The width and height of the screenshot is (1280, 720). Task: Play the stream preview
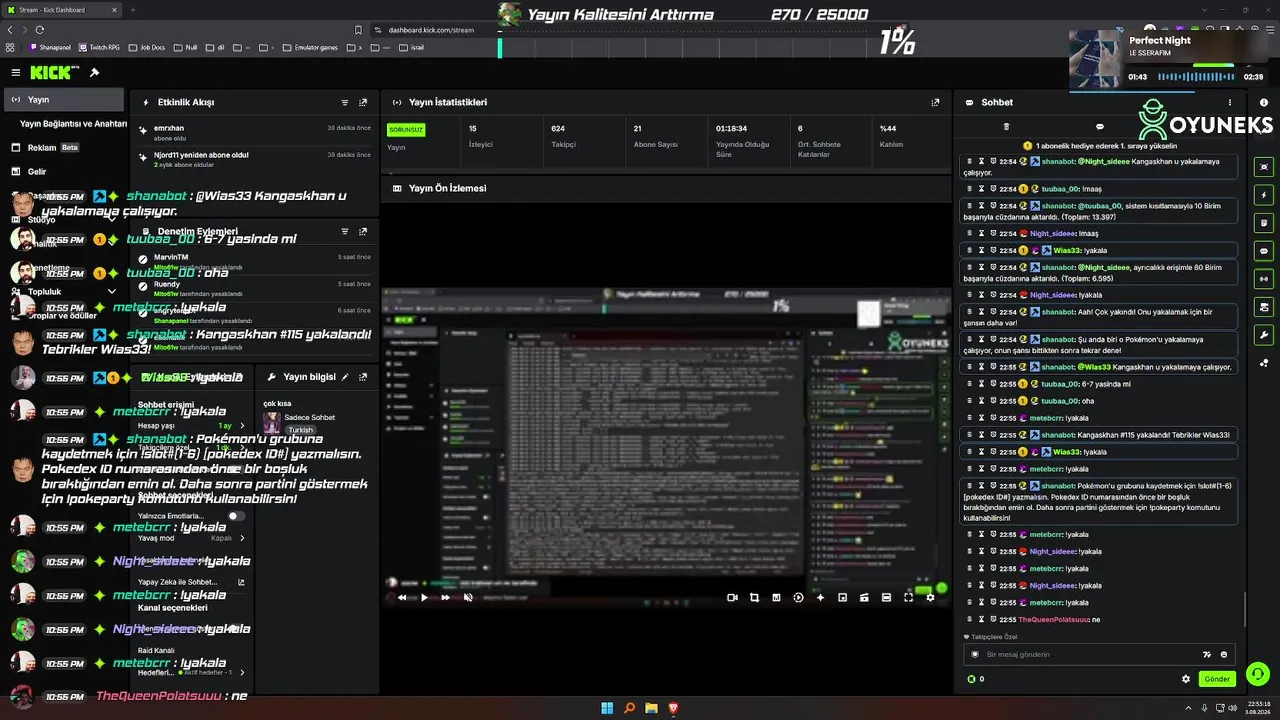424,597
